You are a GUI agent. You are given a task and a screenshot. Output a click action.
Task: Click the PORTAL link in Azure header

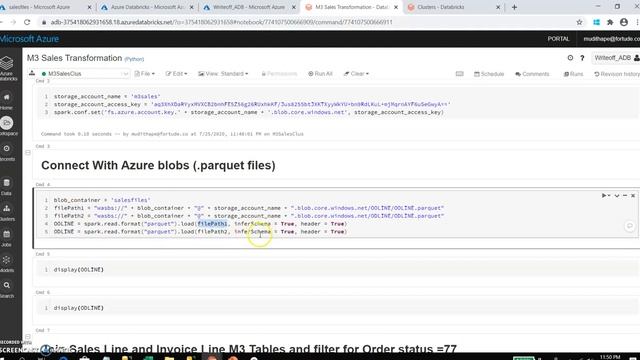pyautogui.click(x=558, y=39)
